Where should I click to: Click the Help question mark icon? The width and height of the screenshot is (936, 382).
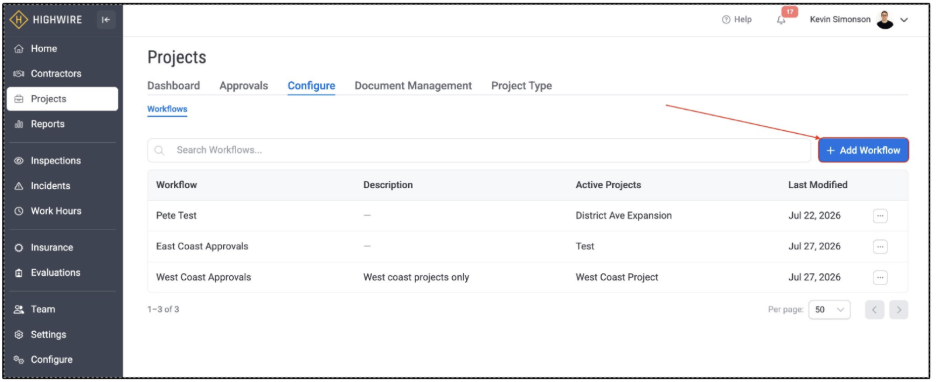tap(726, 20)
